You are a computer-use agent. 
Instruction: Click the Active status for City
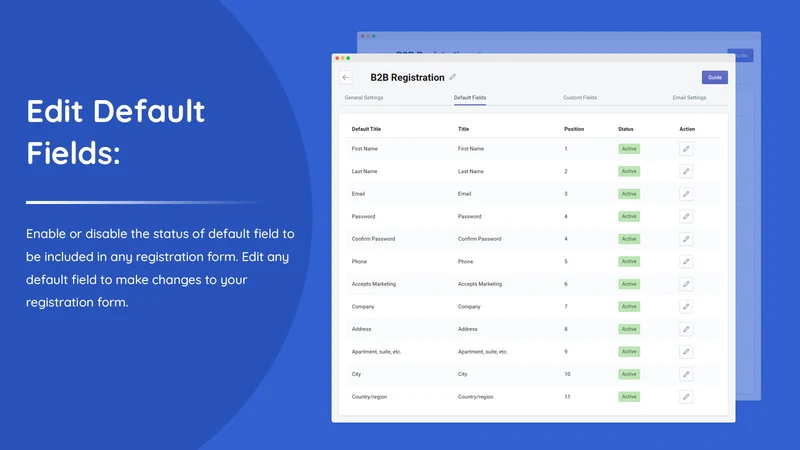click(629, 374)
